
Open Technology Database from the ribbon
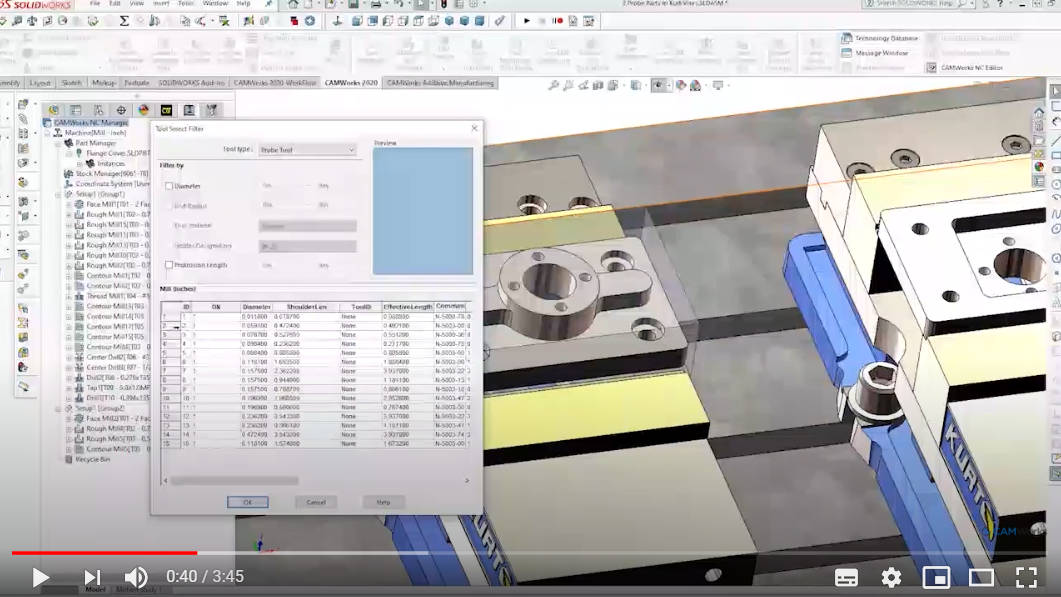880,38
